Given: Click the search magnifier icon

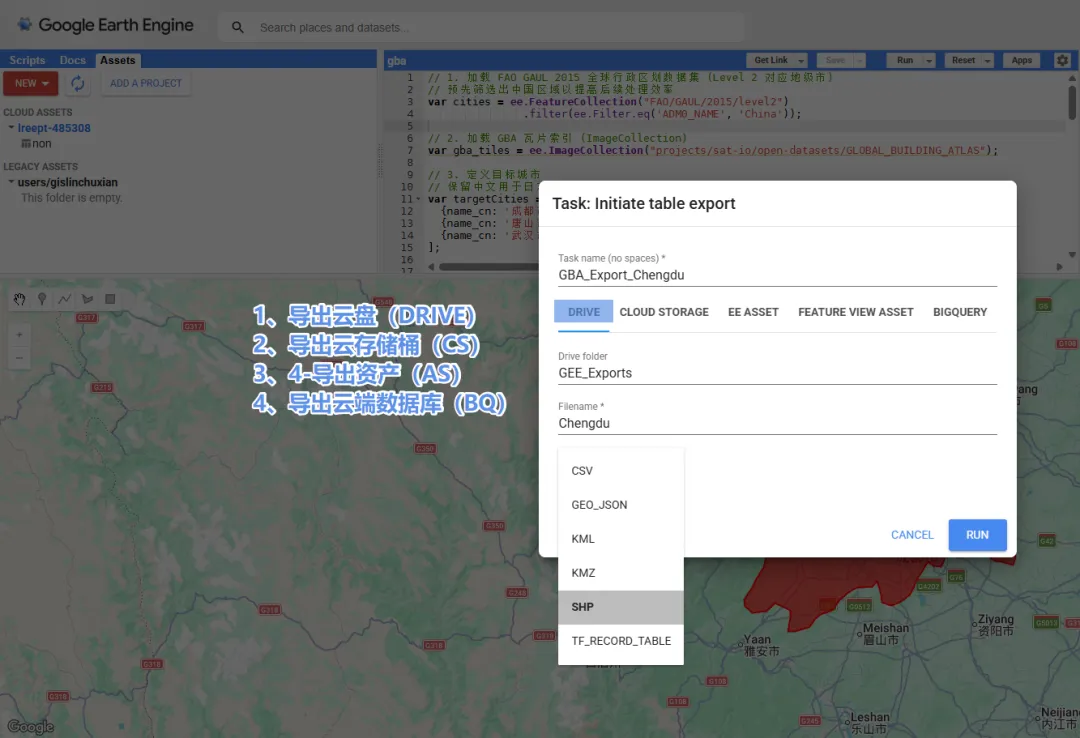Looking at the screenshot, I should pyautogui.click(x=238, y=28).
